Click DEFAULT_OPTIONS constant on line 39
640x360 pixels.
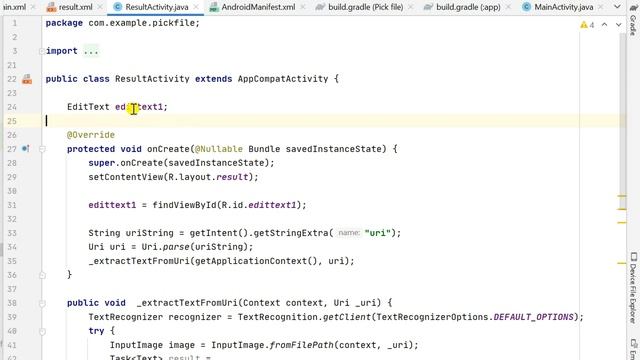coord(534,317)
